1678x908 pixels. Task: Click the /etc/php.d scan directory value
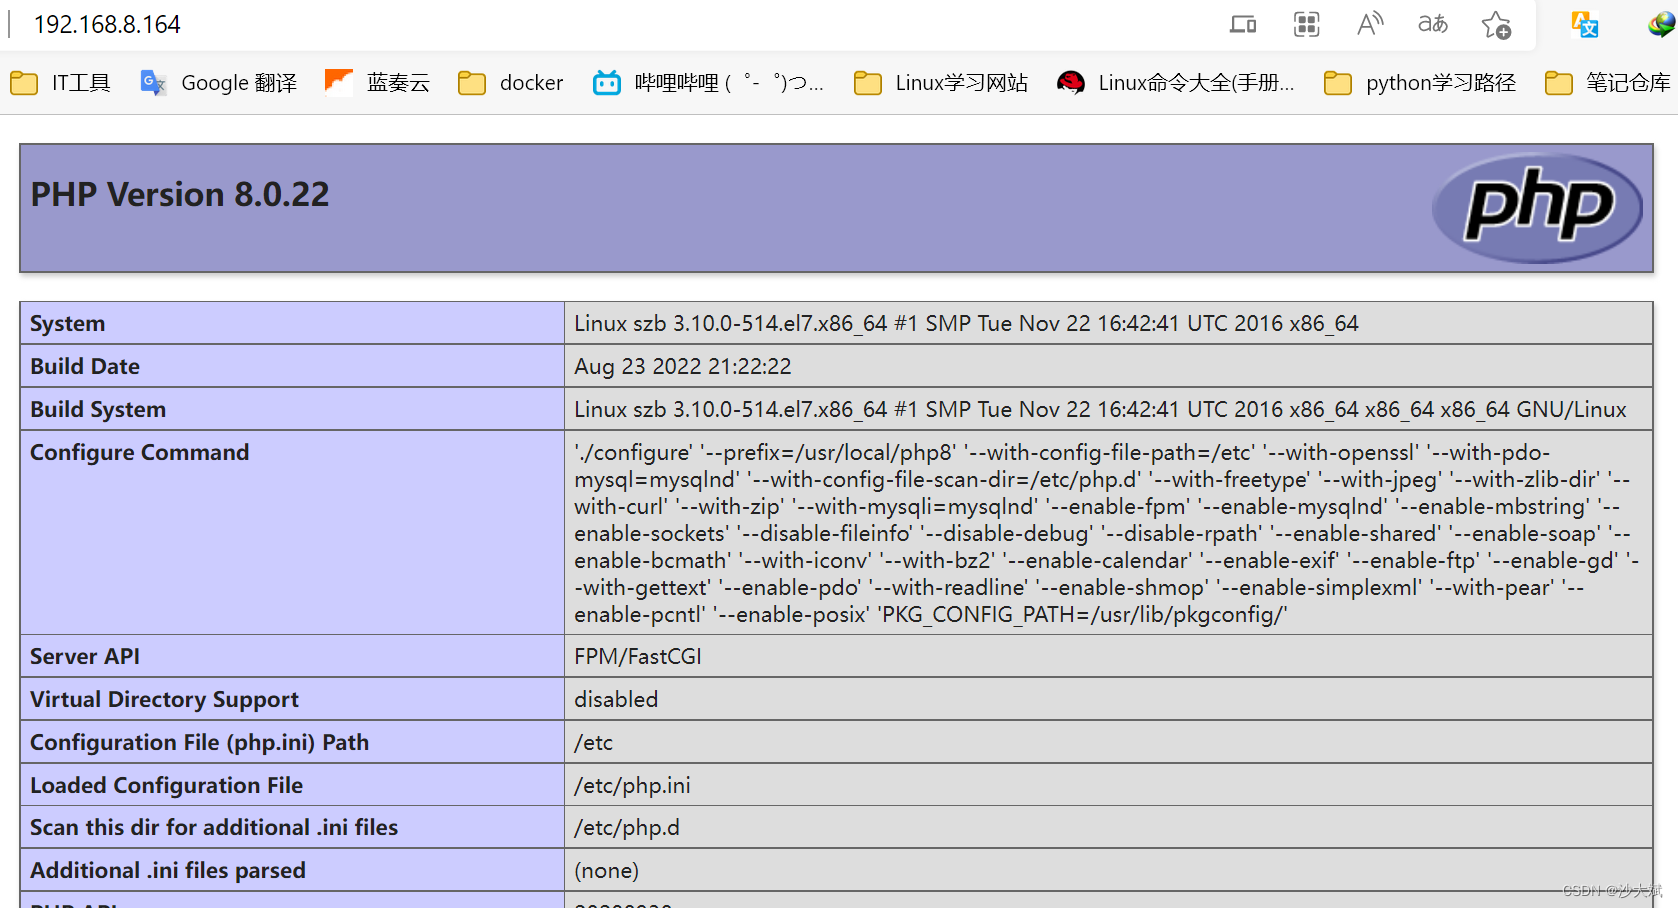click(x=627, y=827)
